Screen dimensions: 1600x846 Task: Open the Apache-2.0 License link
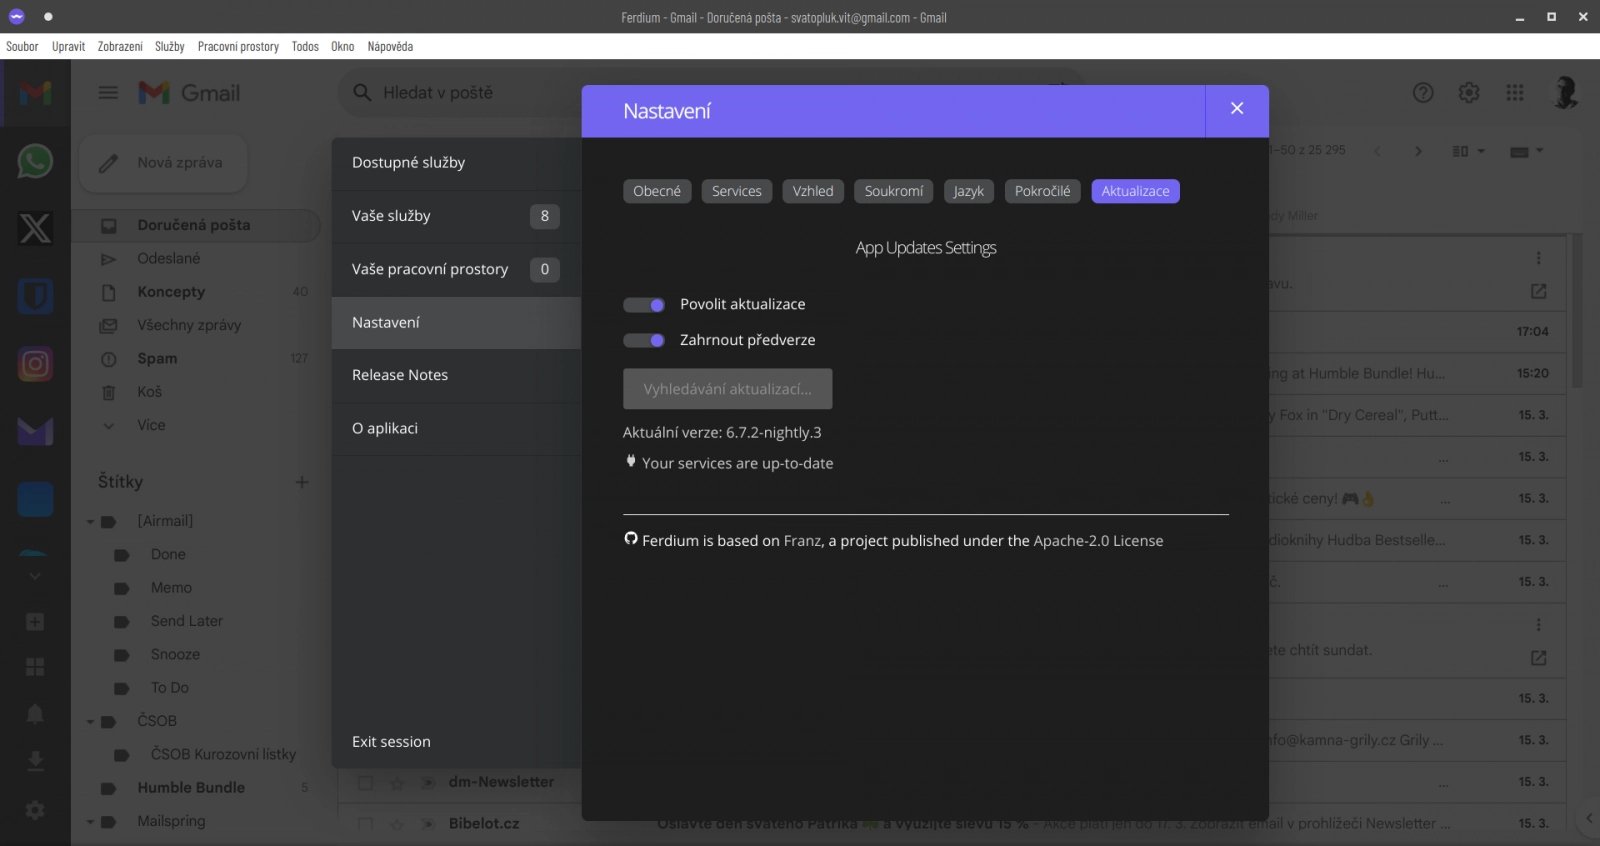point(1098,541)
